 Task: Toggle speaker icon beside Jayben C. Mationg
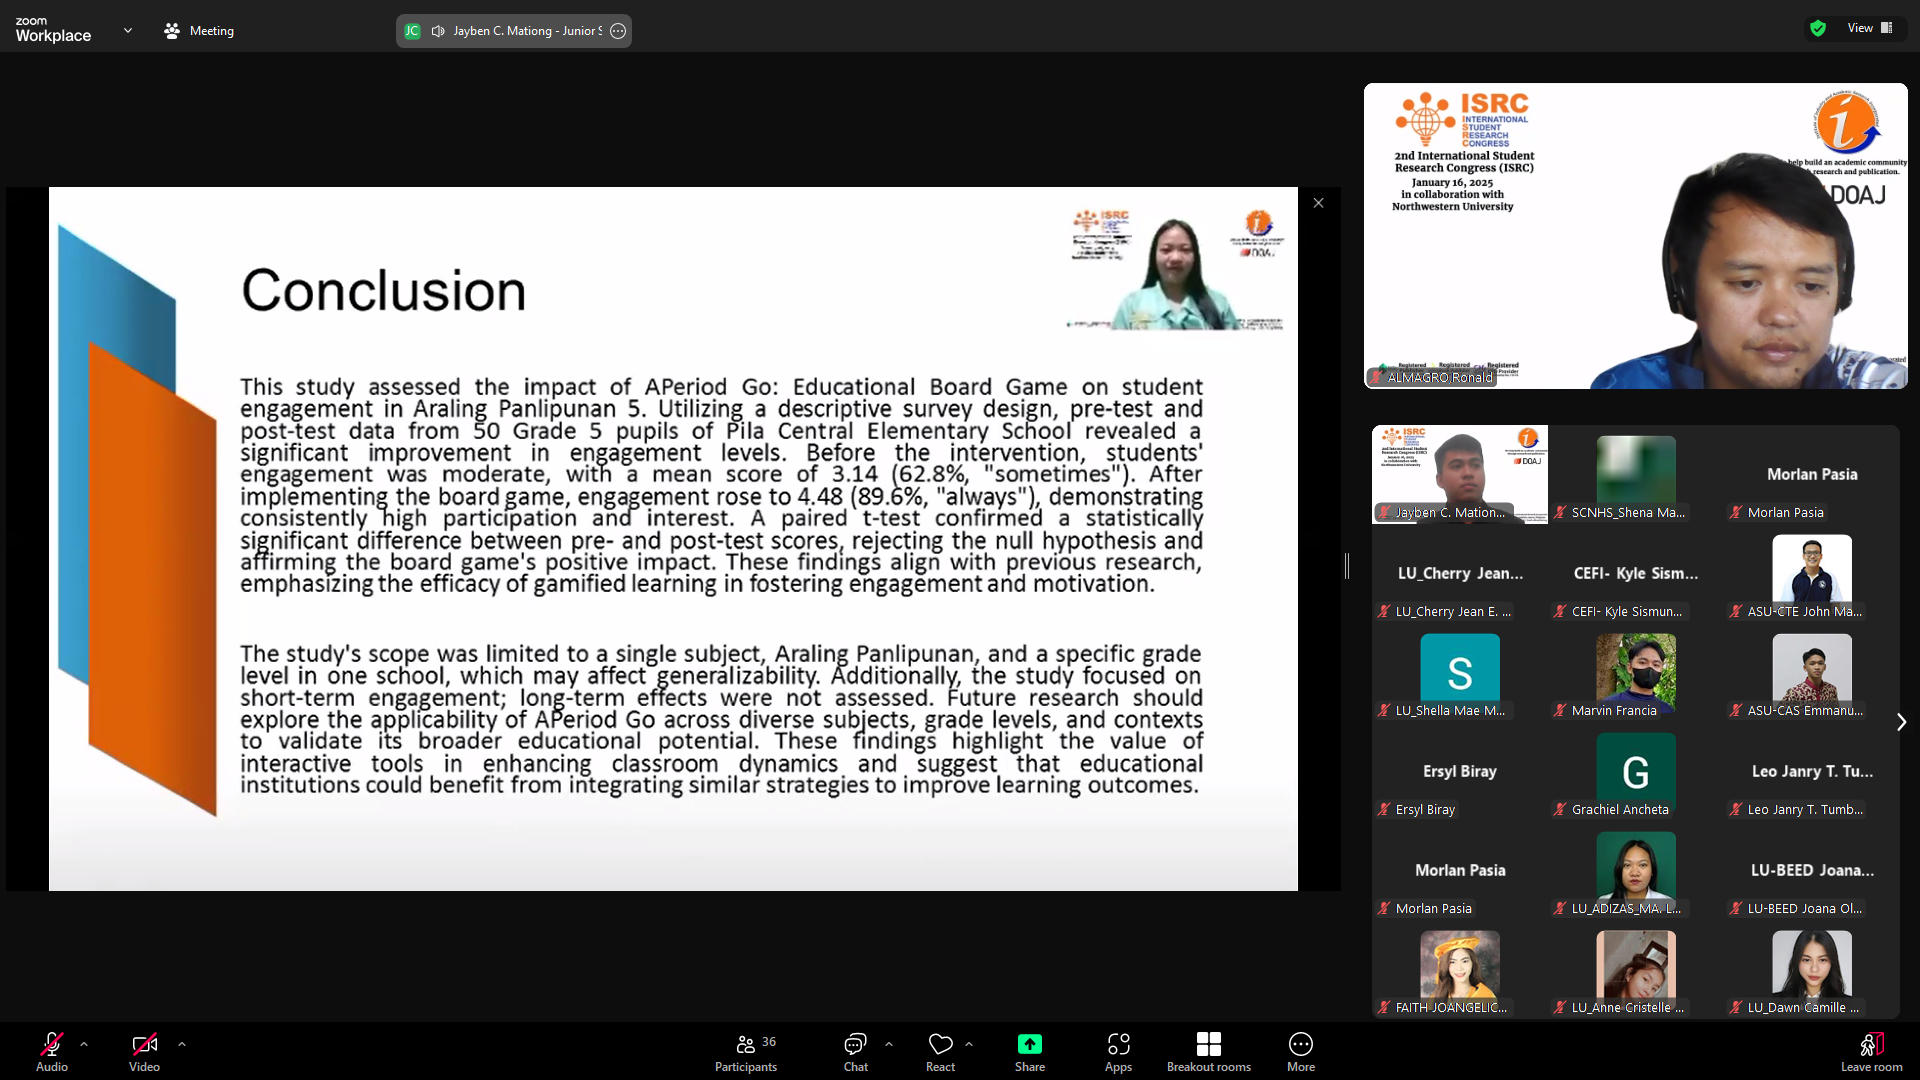[x=438, y=31]
